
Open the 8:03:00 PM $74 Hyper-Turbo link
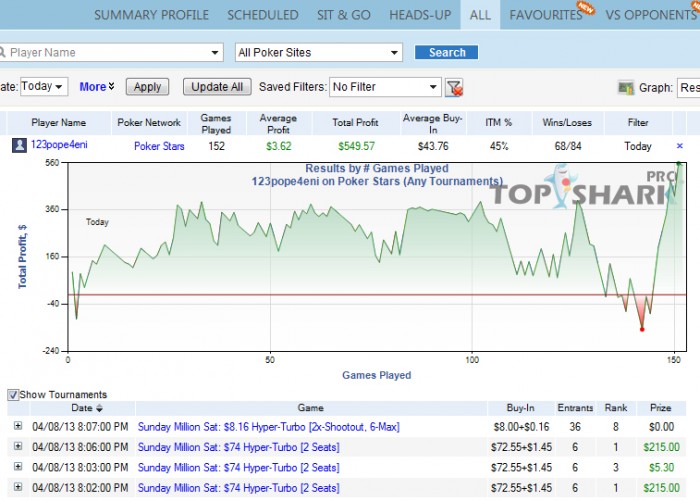point(238,468)
